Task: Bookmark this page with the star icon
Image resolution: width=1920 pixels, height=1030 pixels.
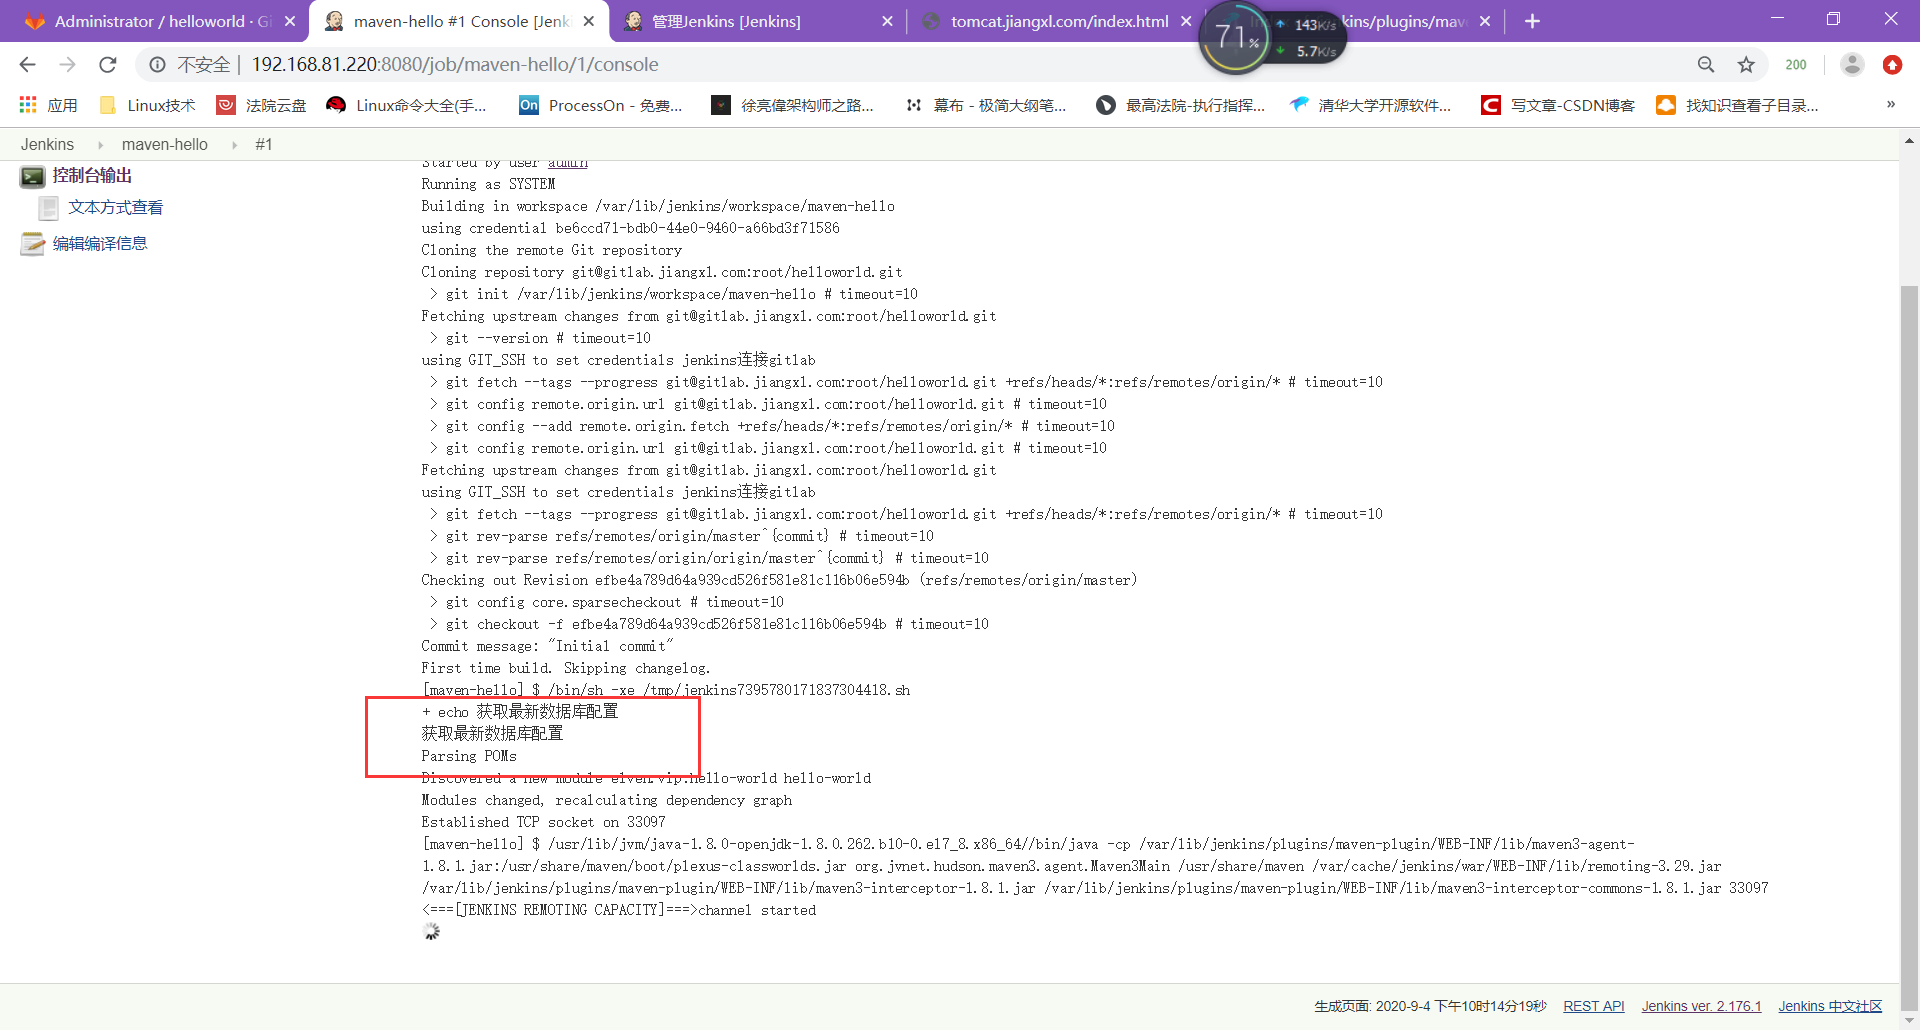Action: (x=1746, y=65)
